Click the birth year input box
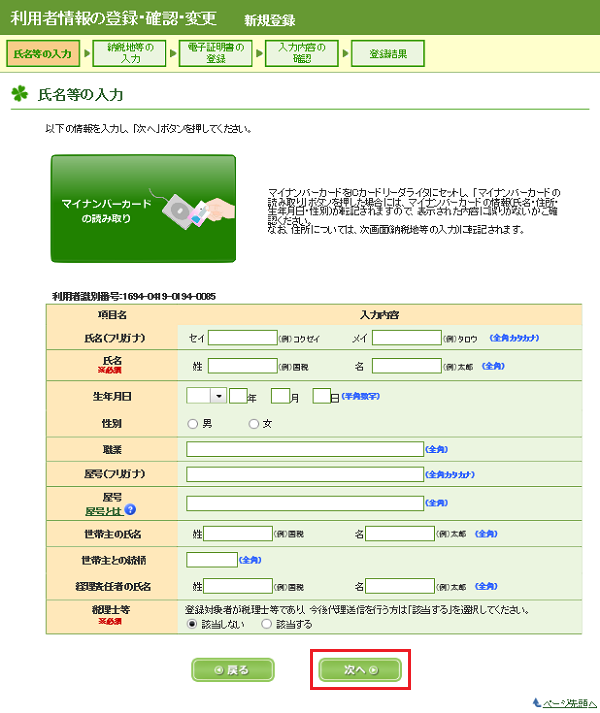The width and height of the screenshot is (600, 713). (x=238, y=396)
